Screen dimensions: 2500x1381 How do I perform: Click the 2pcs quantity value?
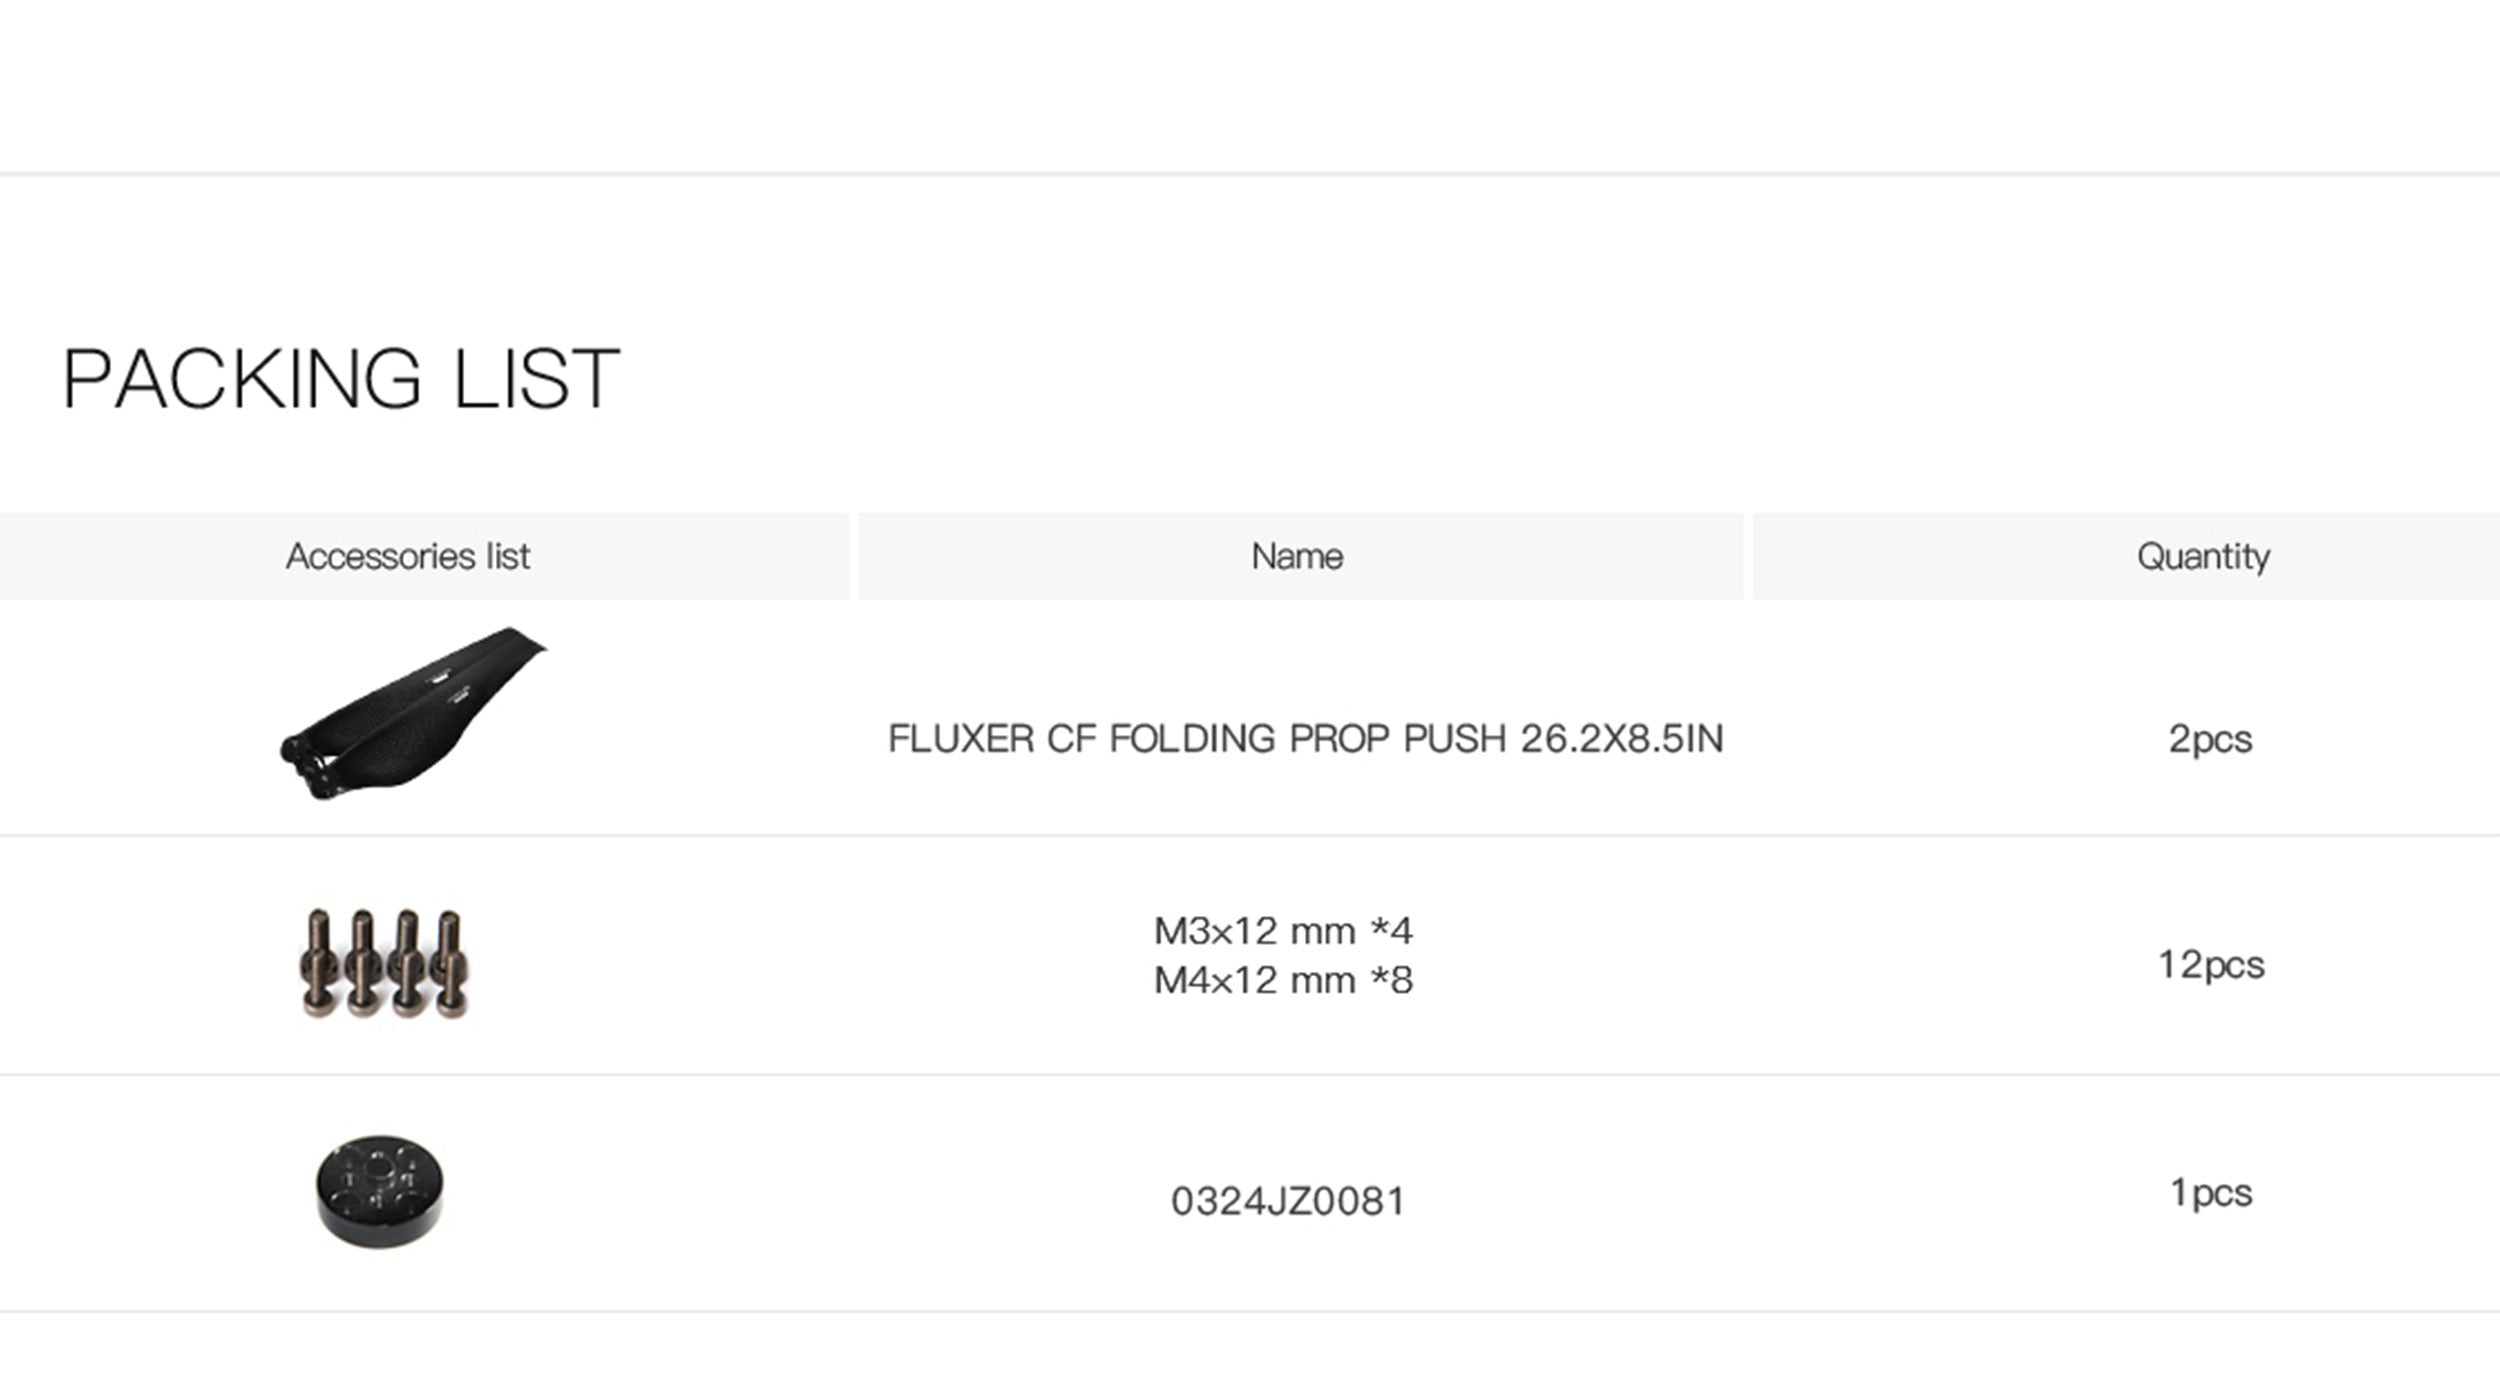click(2209, 739)
